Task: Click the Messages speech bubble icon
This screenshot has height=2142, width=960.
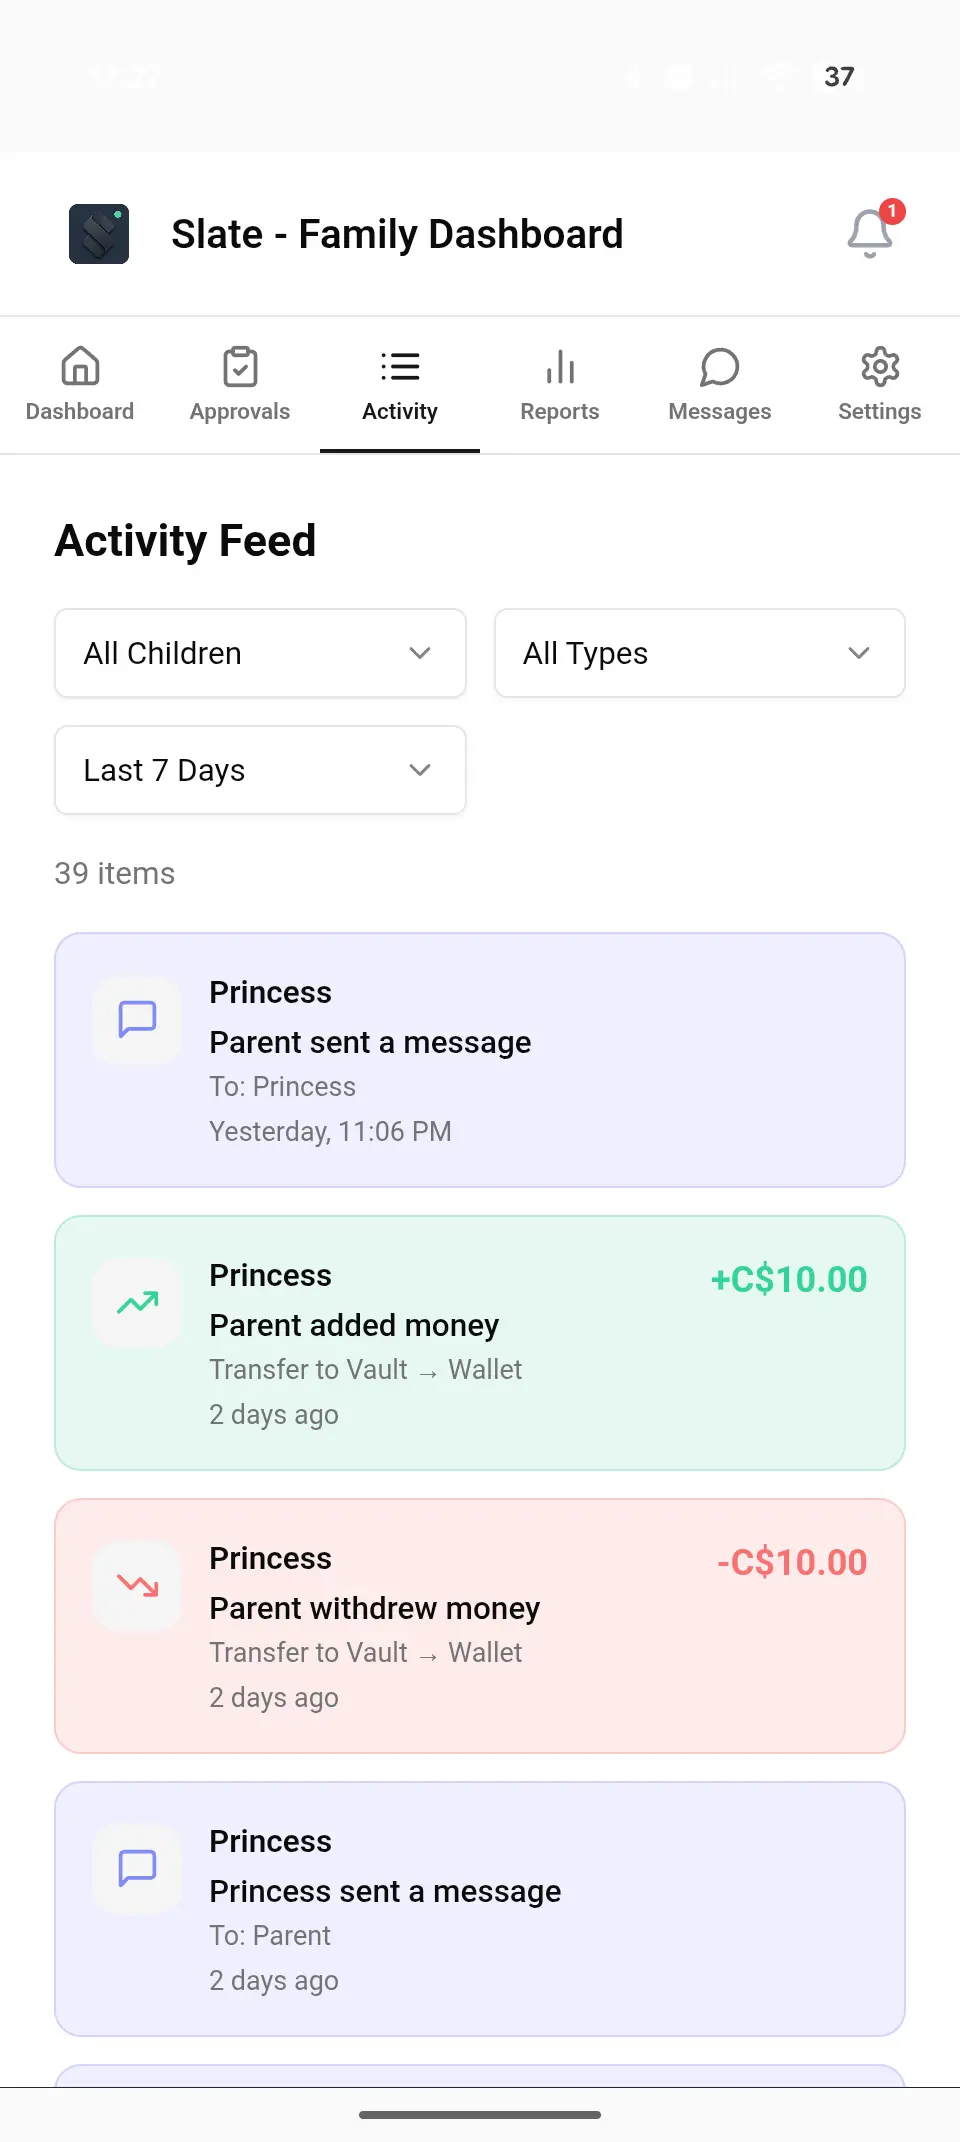Action: pyautogui.click(x=719, y=367)
